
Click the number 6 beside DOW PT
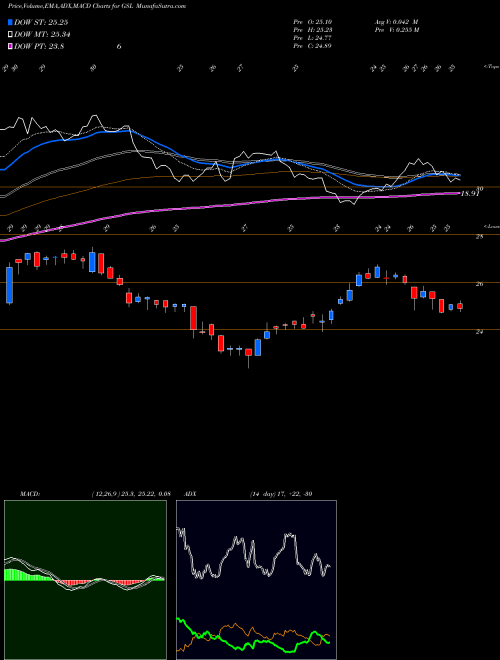click(x=119, y=47)
